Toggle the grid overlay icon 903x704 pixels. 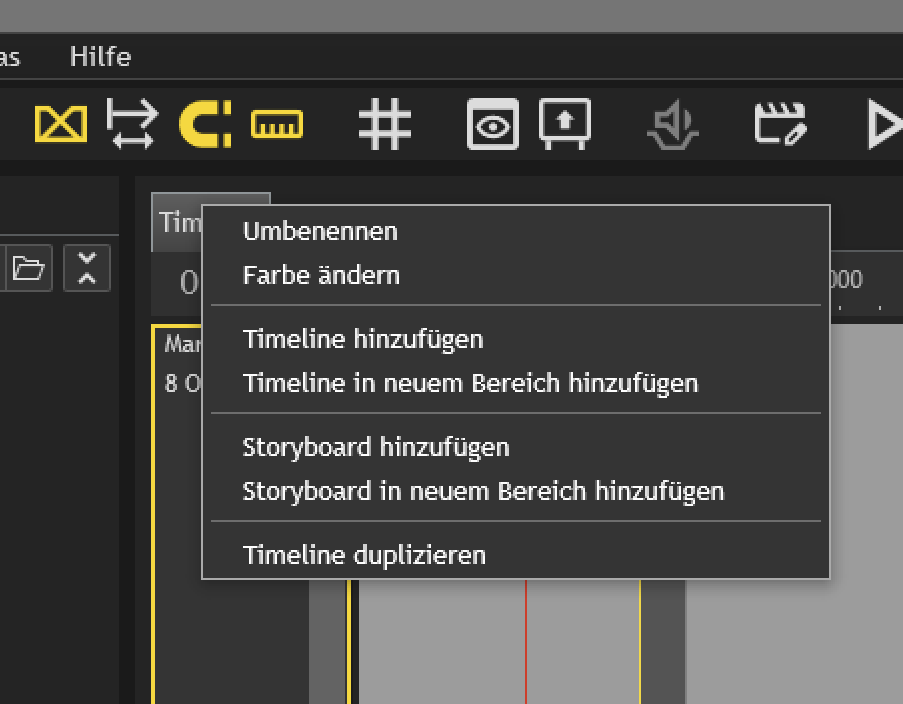click(384, 122)
